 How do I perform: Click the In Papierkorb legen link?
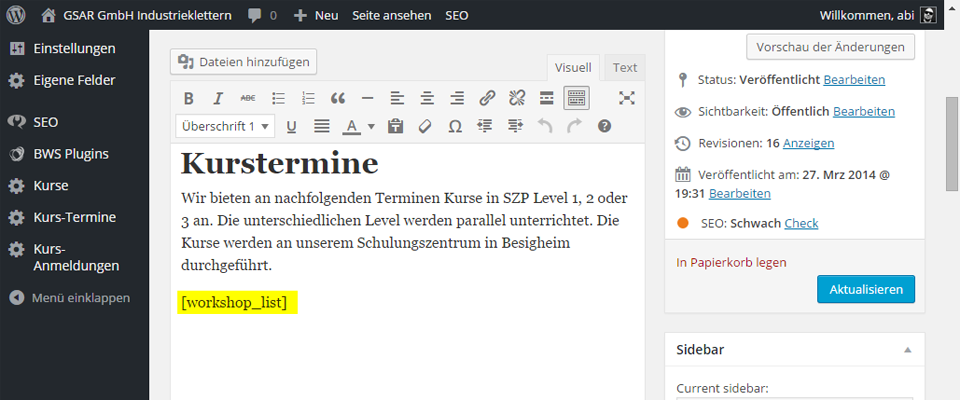(731, 262)
